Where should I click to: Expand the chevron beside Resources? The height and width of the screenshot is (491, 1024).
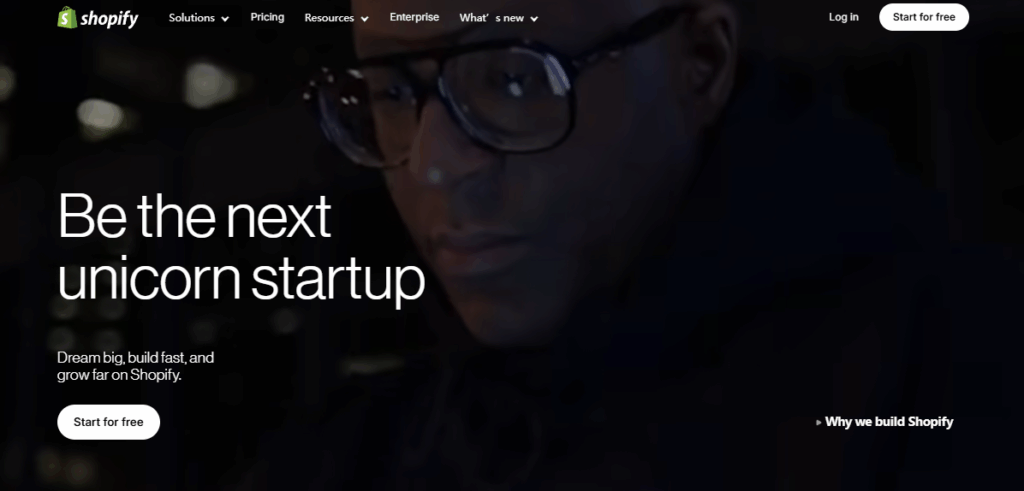coord(364,19)
